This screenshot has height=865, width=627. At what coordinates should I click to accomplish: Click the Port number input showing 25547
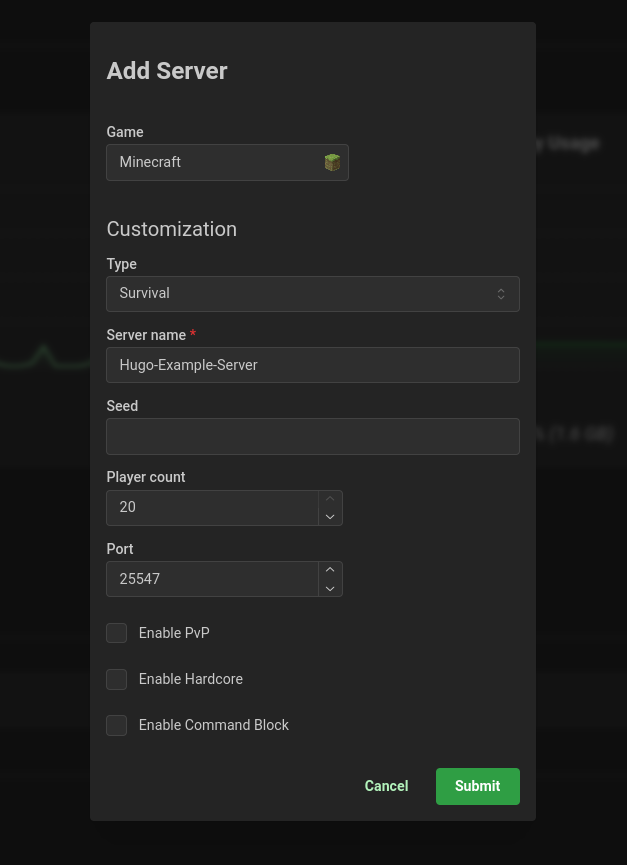pos(212,579)
